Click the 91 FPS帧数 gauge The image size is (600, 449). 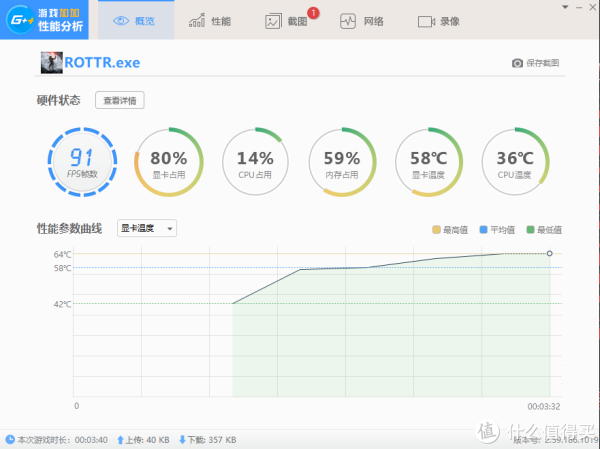(x=82, y=162)
